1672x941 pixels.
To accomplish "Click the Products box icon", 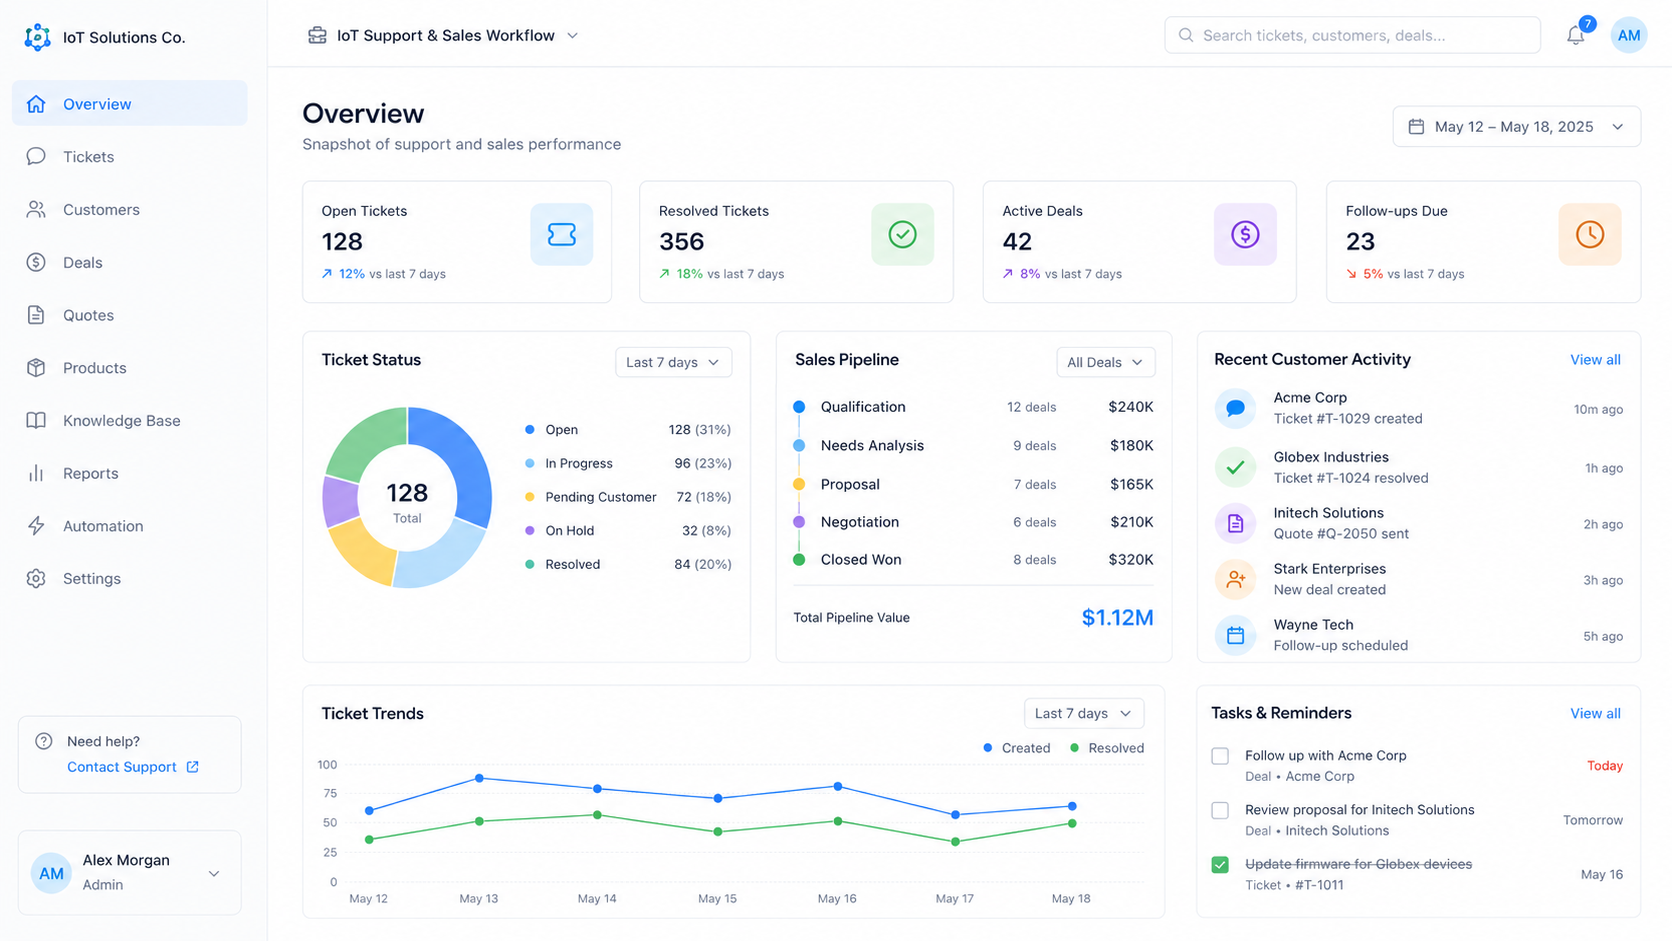I will pyautogui.click(x=36, y=367).
